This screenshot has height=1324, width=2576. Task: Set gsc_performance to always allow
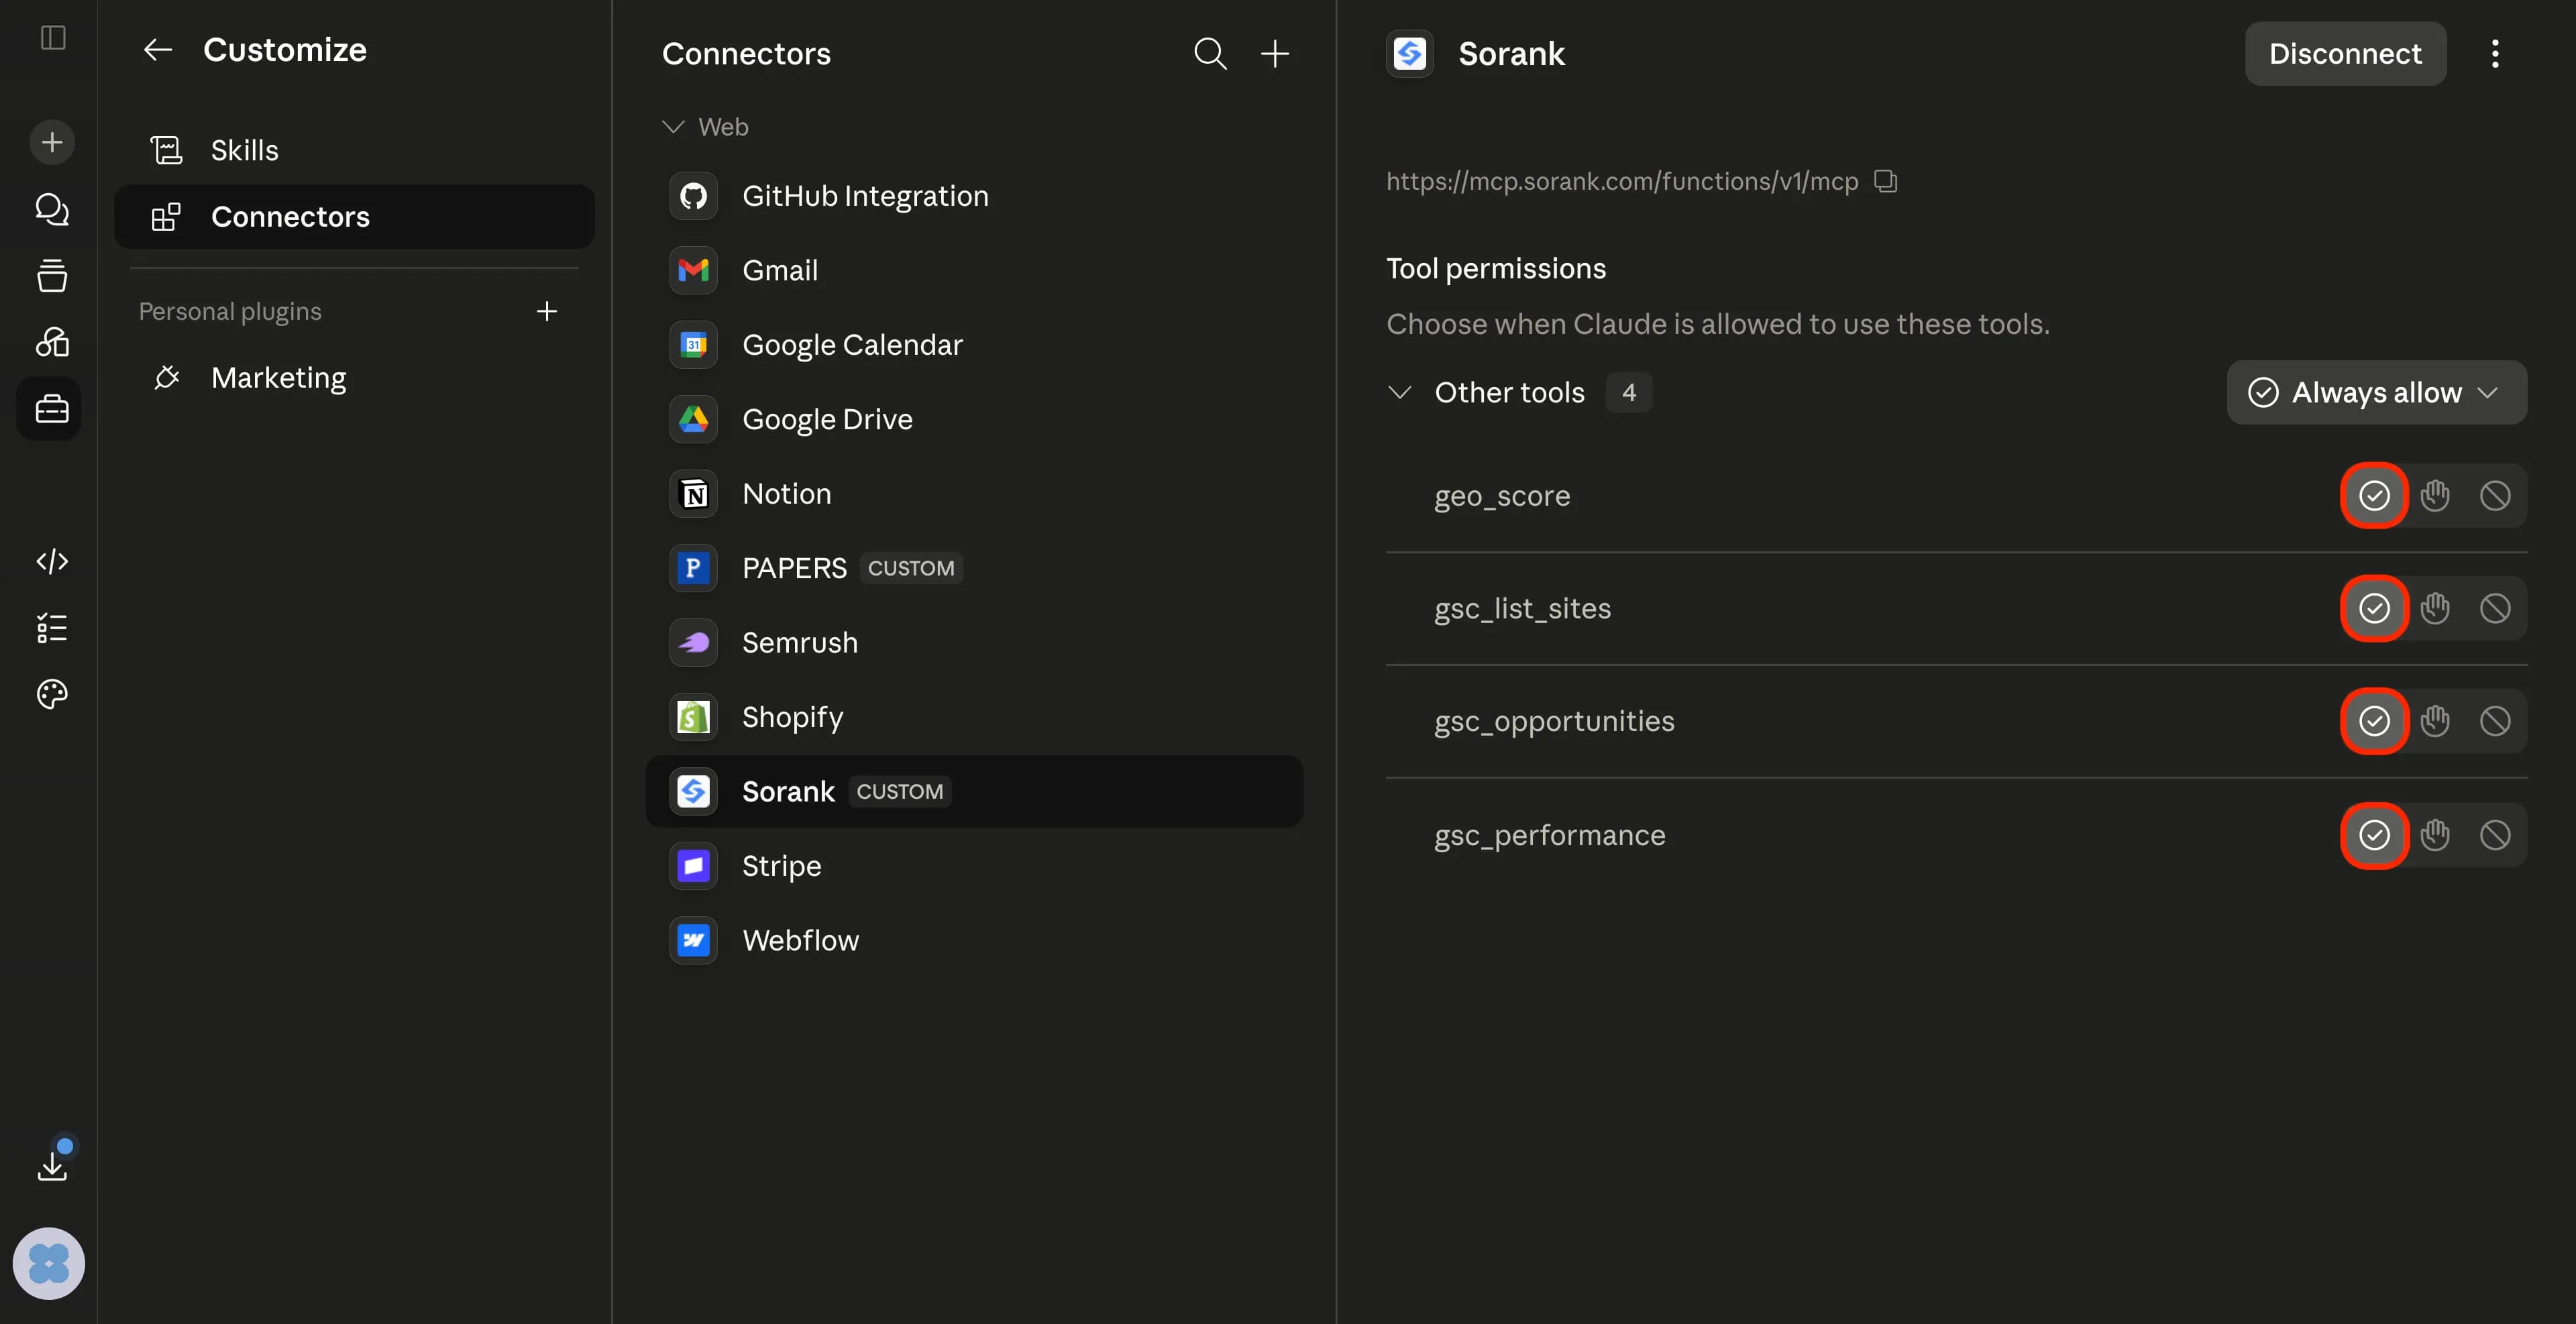2375,836
